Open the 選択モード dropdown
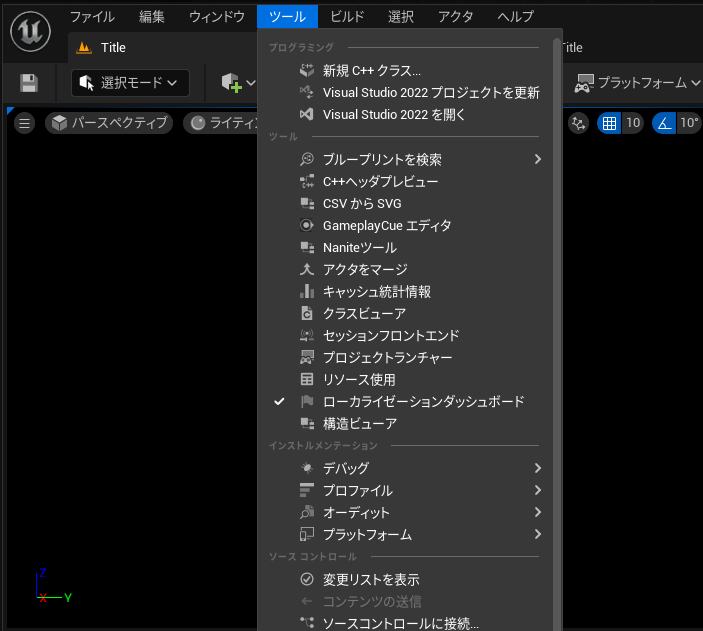 pos(130,83)
